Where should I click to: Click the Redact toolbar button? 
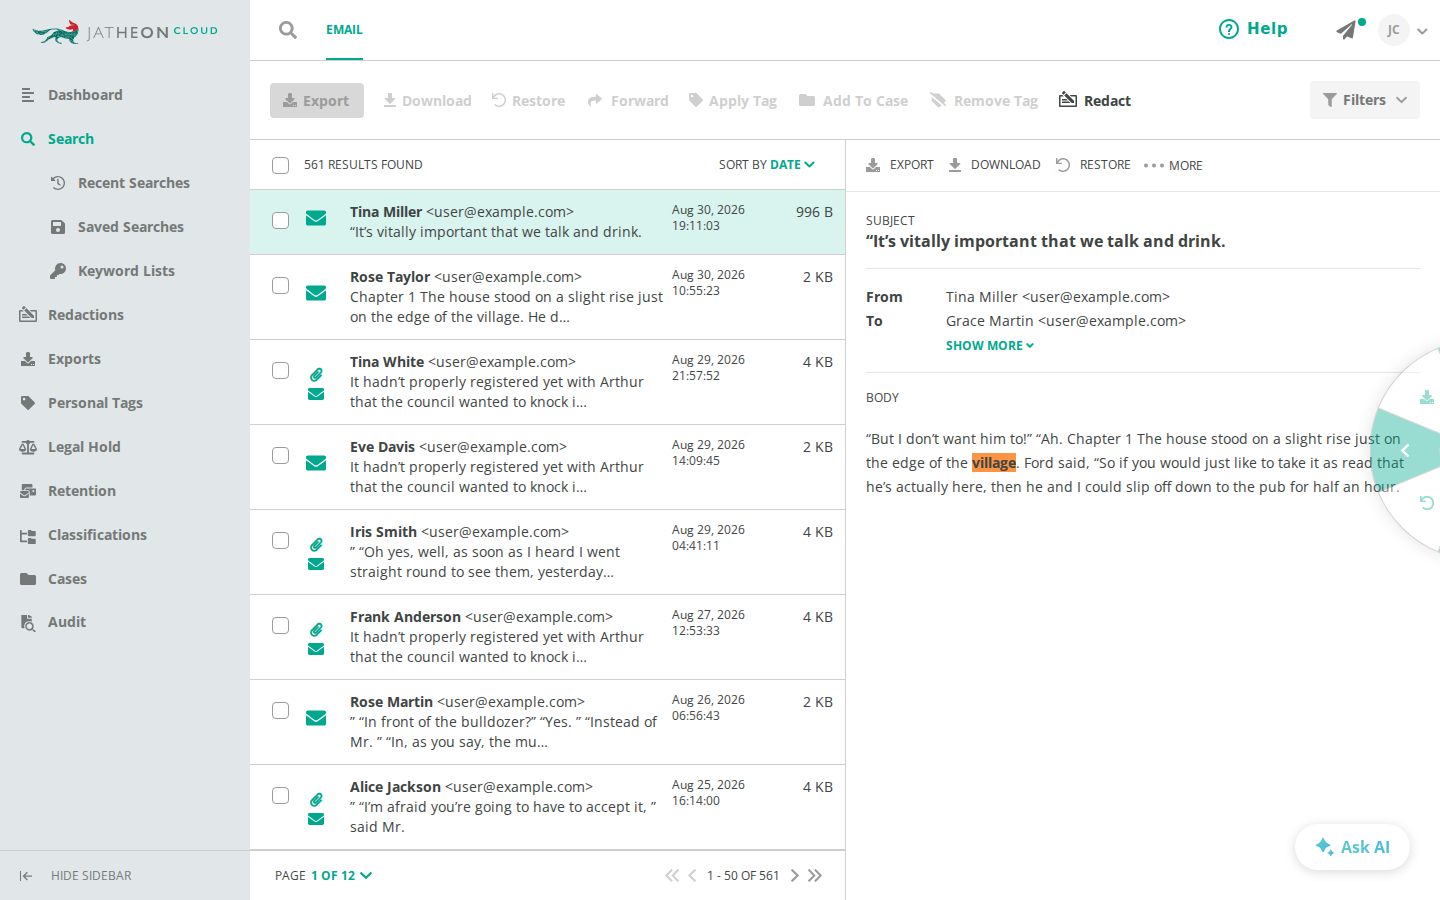click(1095, 100)
